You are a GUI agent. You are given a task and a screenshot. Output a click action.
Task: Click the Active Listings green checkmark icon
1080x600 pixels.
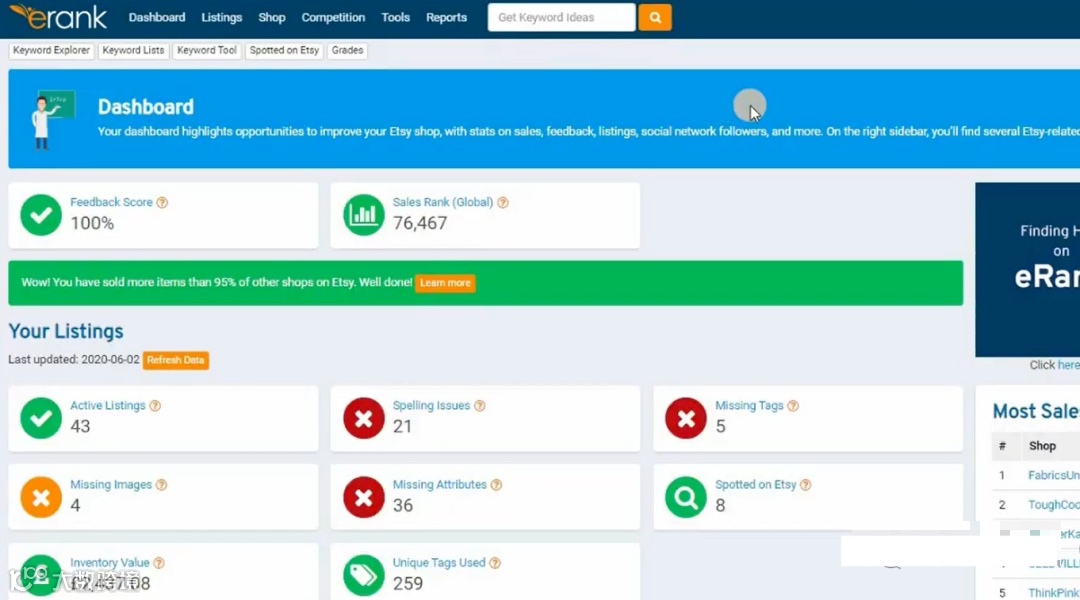tap(41, 418)
